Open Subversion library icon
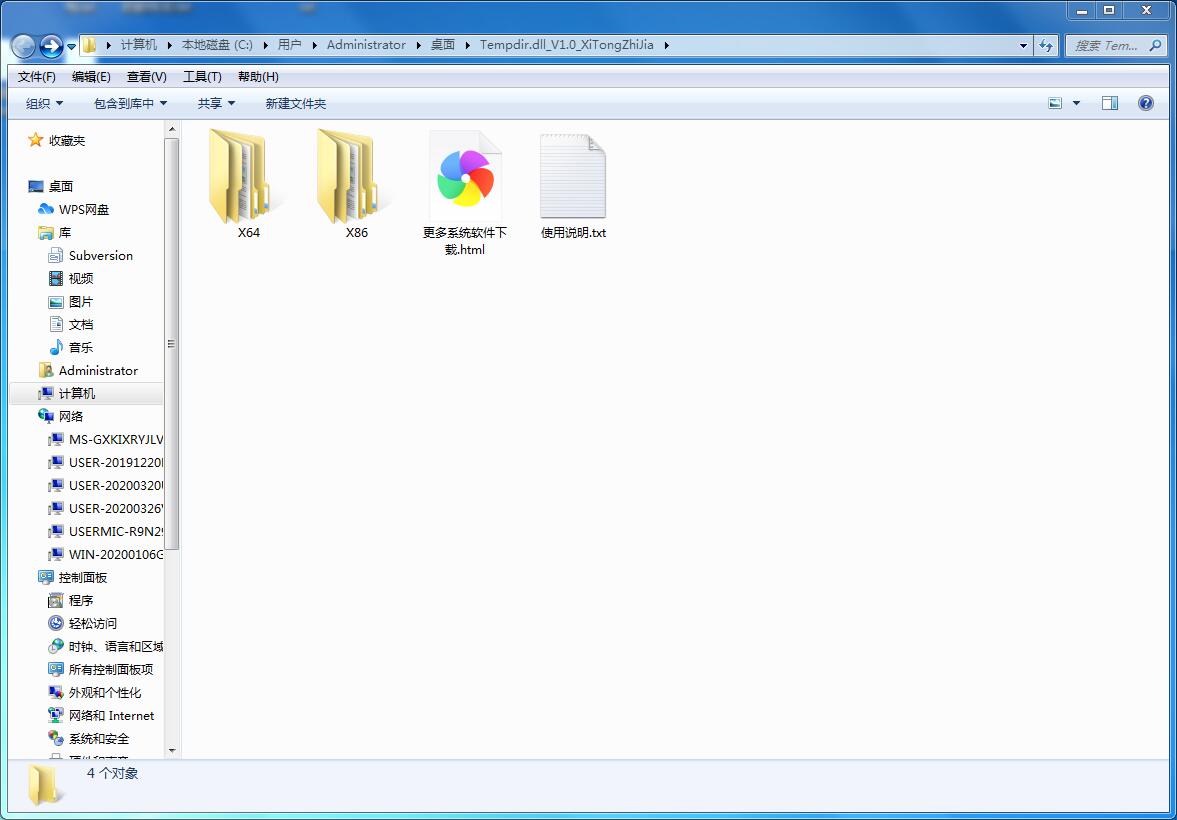The image size is (1177, 820). click(56, 255)
